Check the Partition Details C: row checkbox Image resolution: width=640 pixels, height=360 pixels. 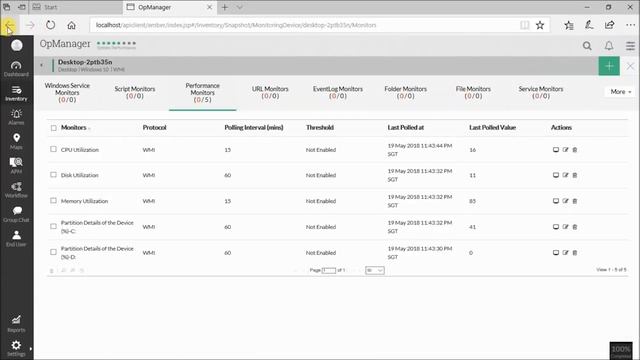coord(53,226)
